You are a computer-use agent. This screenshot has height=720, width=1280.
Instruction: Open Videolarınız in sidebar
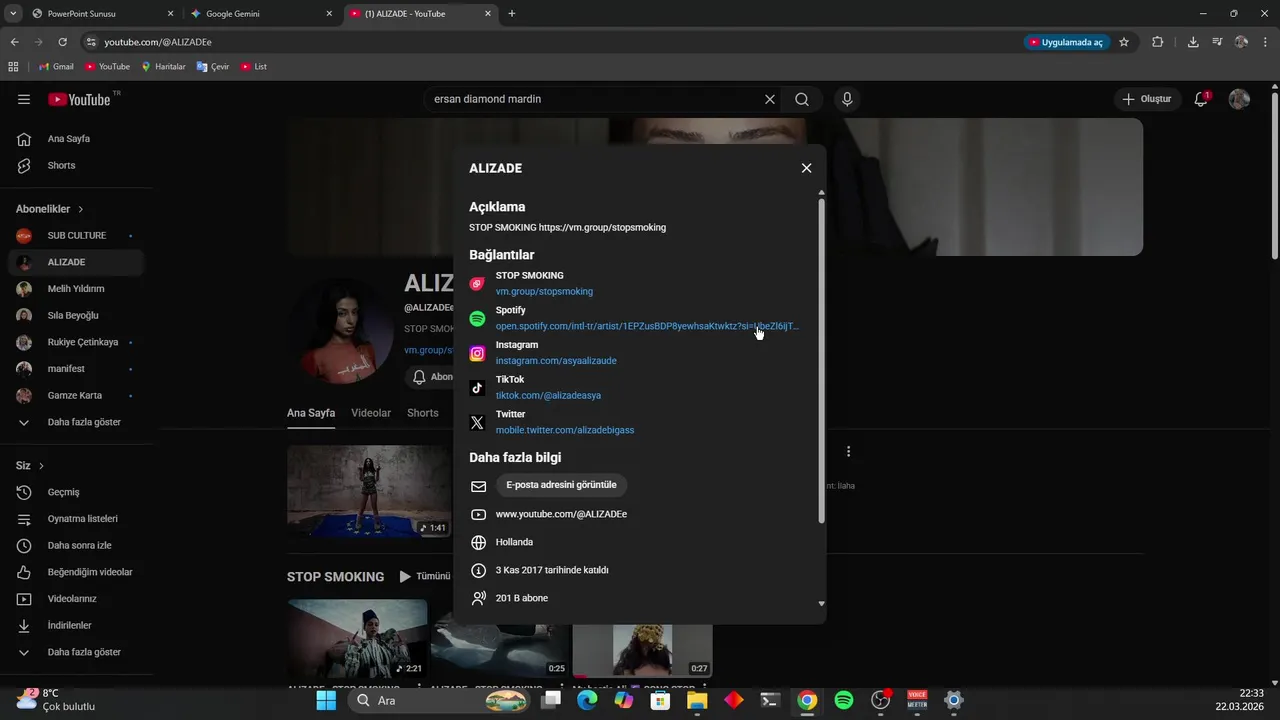76,599
